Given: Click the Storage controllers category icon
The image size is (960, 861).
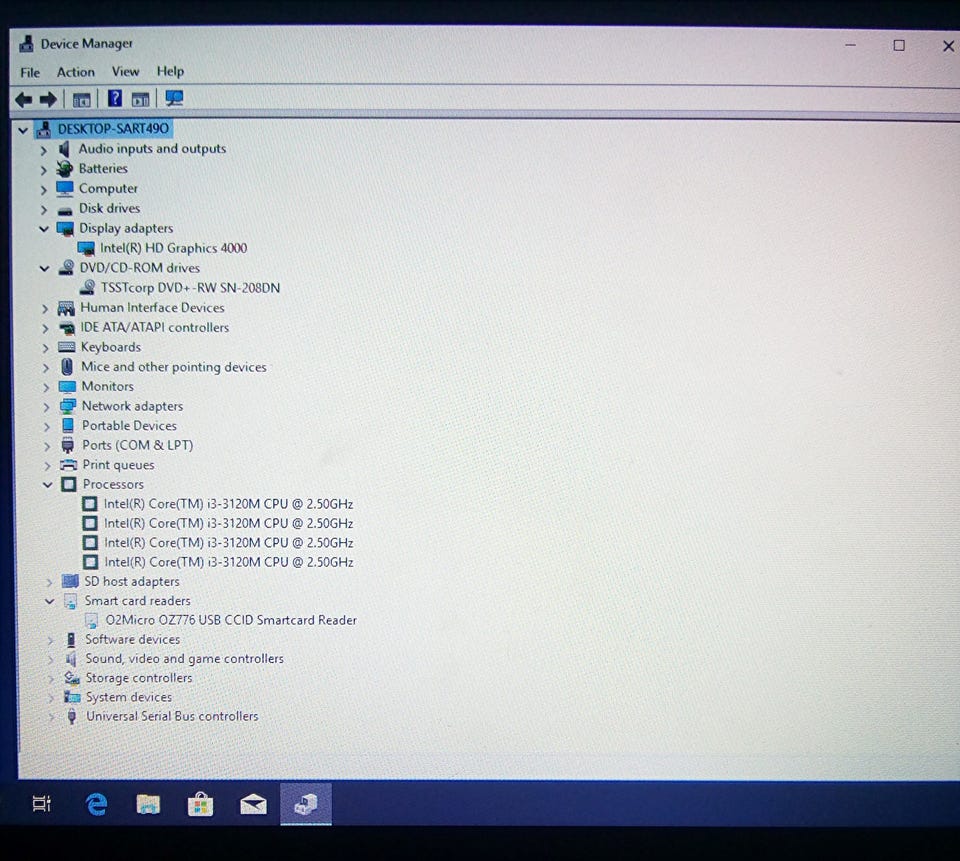Looking at the screenshot, I should pyautogui.click(x=72, y=678).
